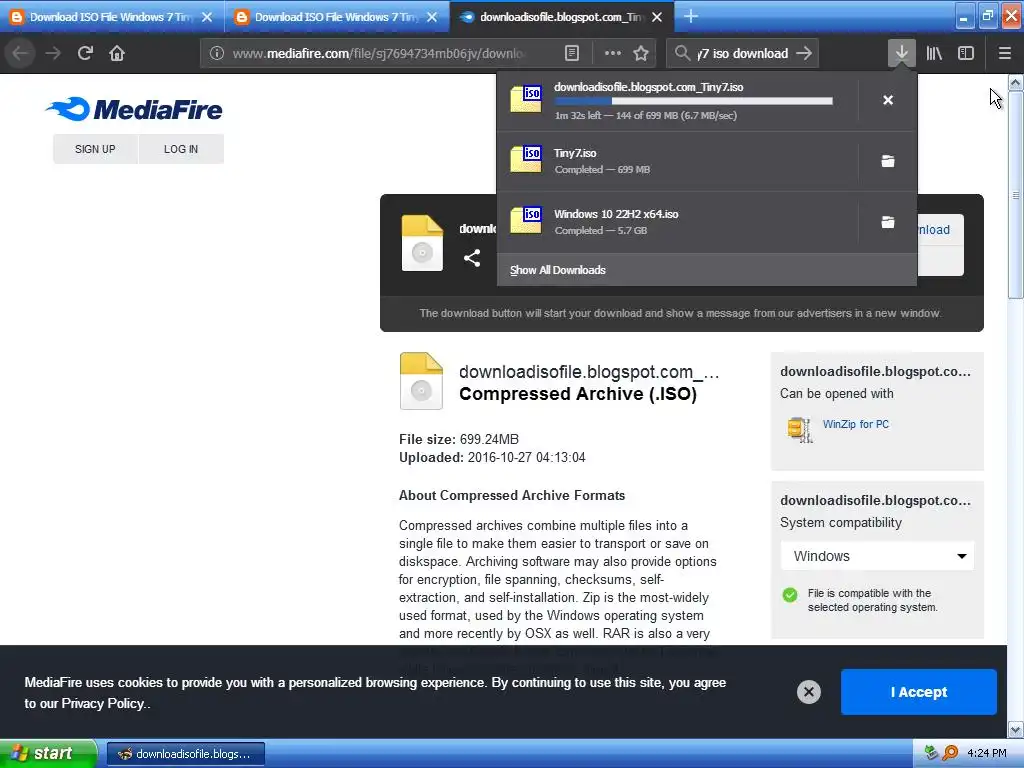Open the System compatibility Windows dropdown

click(x=877, y=556)
